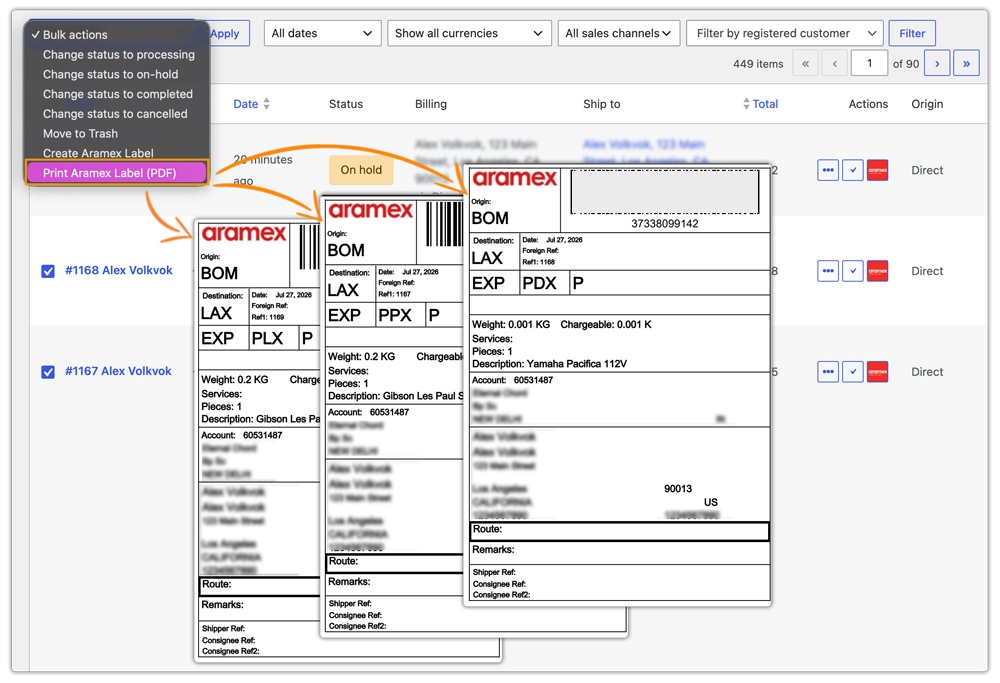The width and height of the screenshot is (1000, 683).
Task: Click the Billing column header
Action: coord(430,104)
